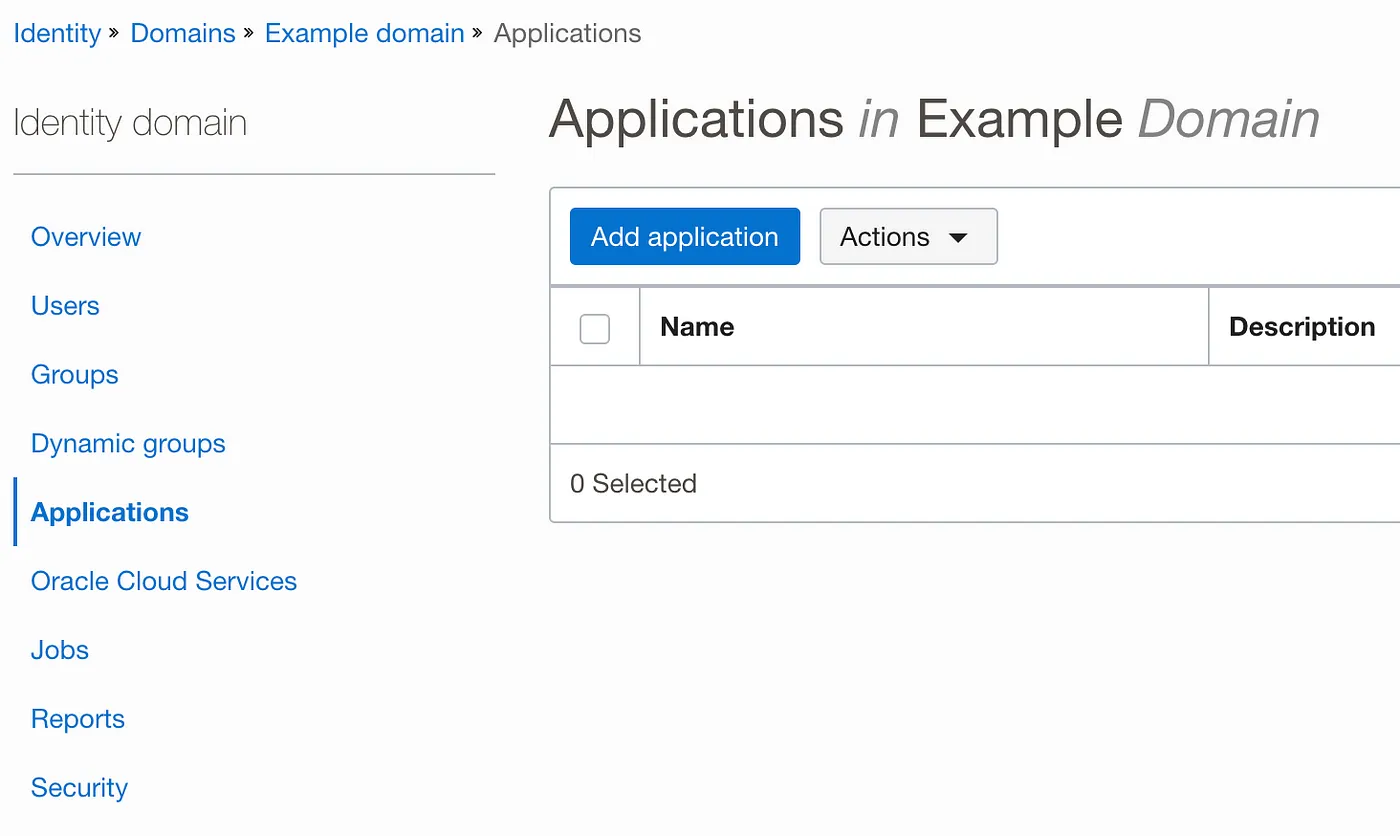Screen dimensions: 1400x836
Task: Go to Security in the sidebar
Action: click(x=79, y=788)
